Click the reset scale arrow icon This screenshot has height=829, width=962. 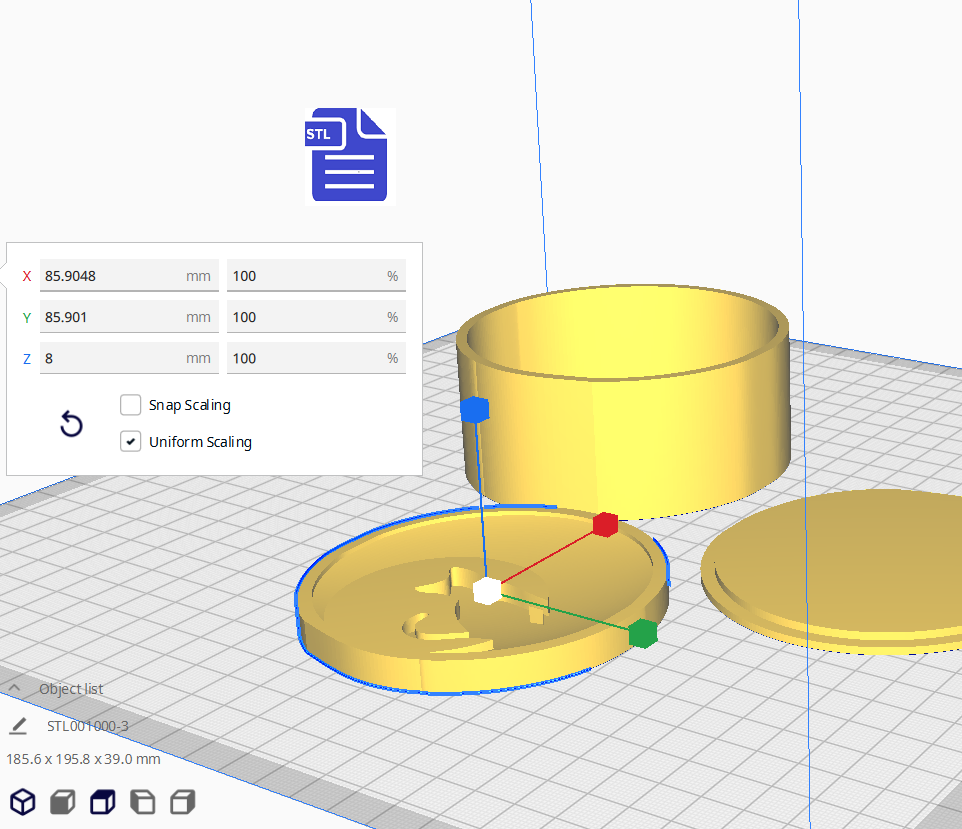pos(71,424)
